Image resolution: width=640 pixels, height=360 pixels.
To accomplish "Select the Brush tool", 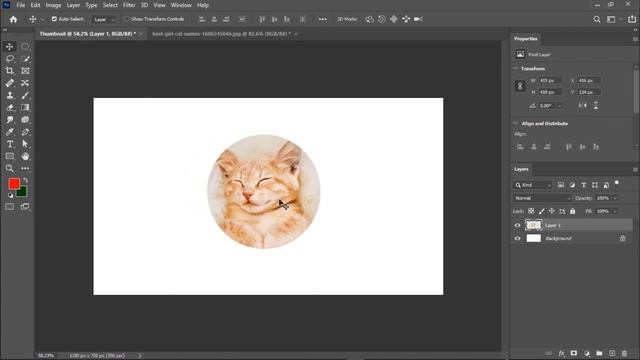I will (25, 96).
